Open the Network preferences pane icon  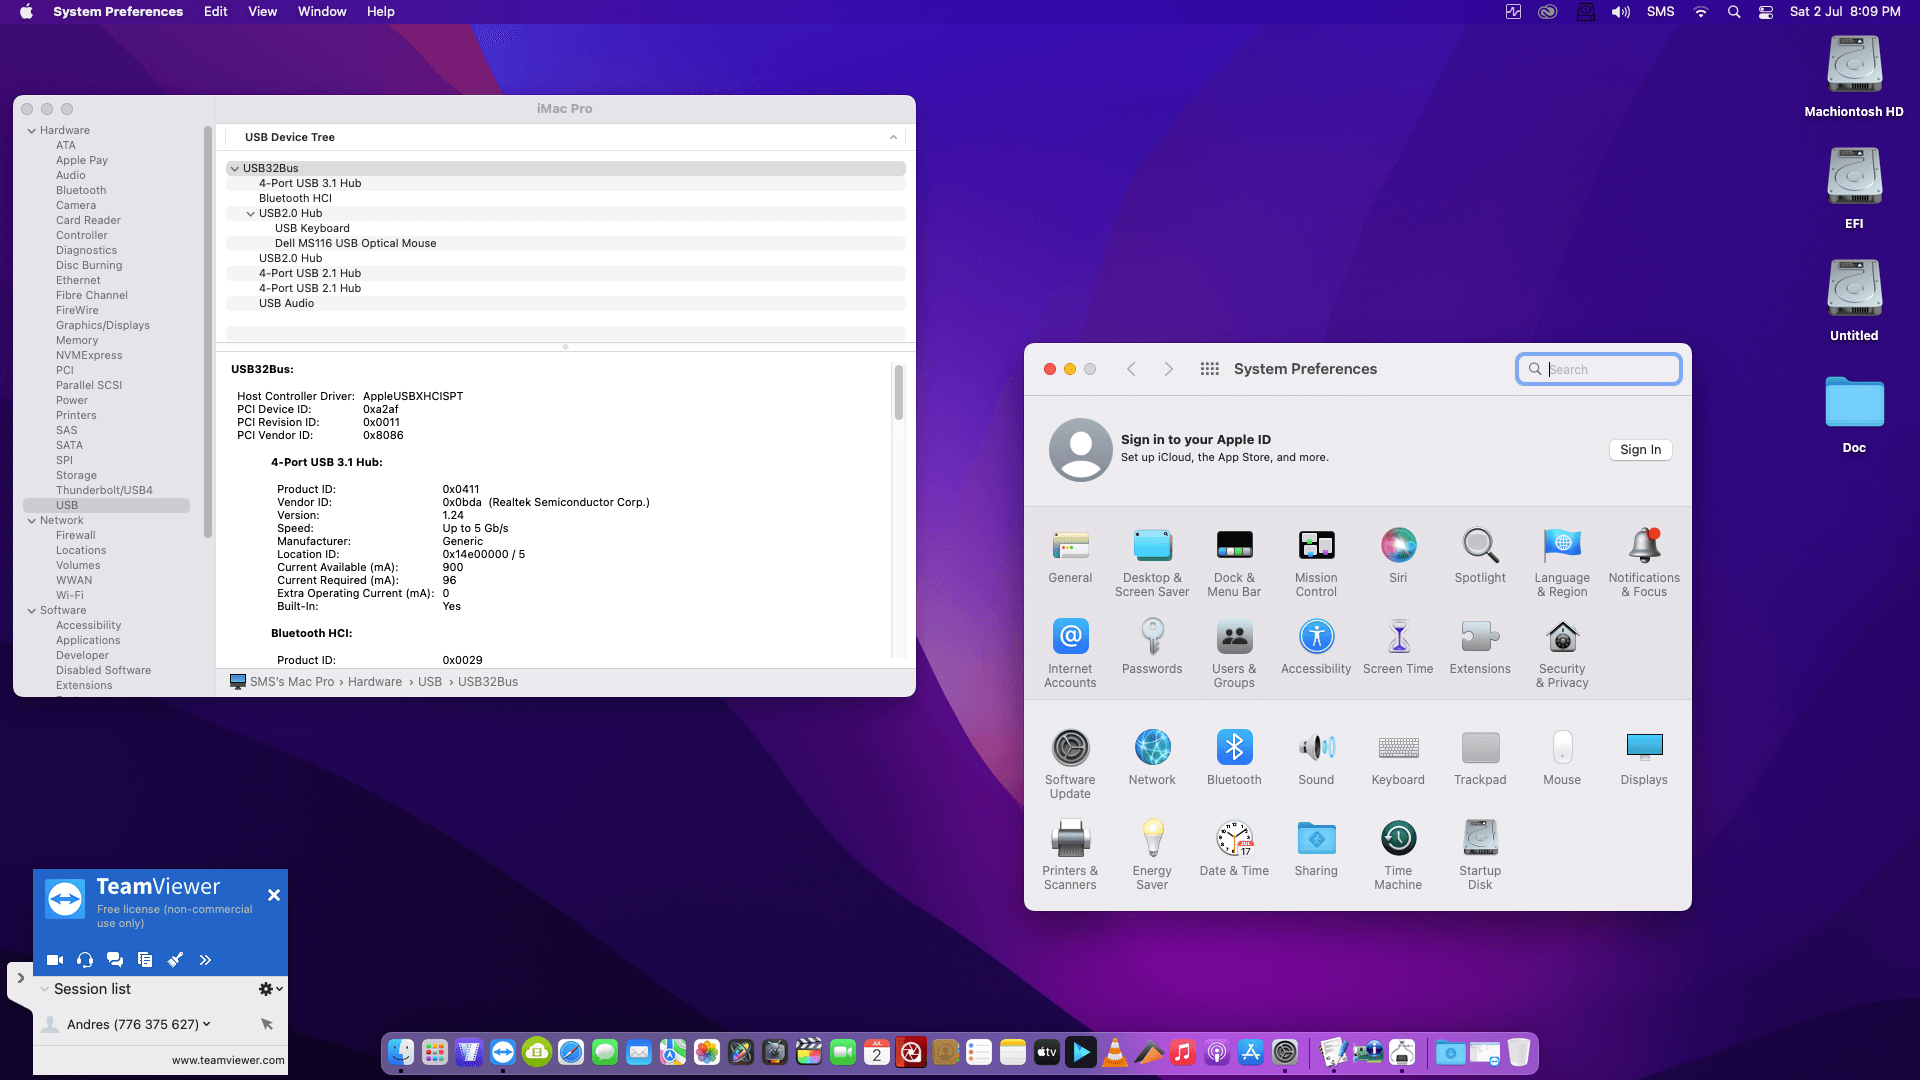(1152, 748)
